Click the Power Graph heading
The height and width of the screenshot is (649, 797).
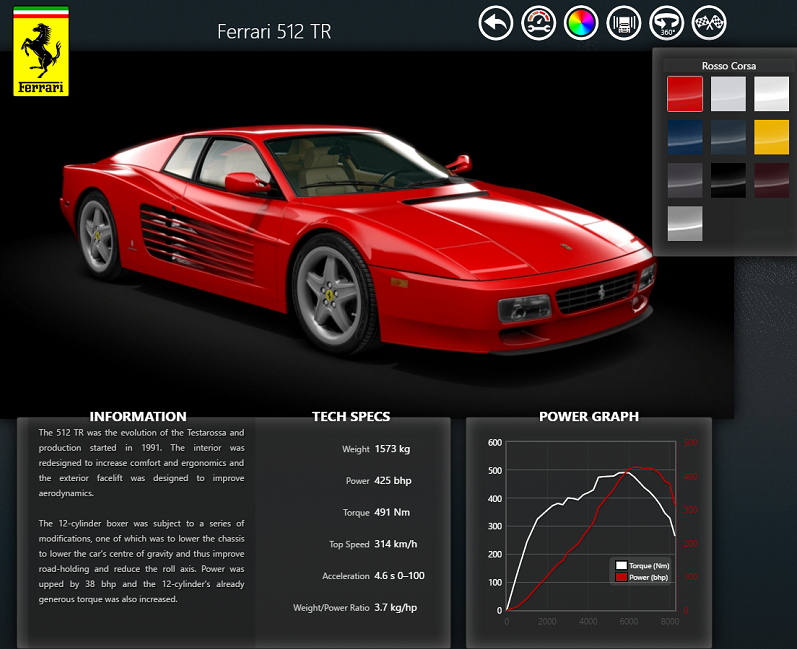click(x=588, y=416)
